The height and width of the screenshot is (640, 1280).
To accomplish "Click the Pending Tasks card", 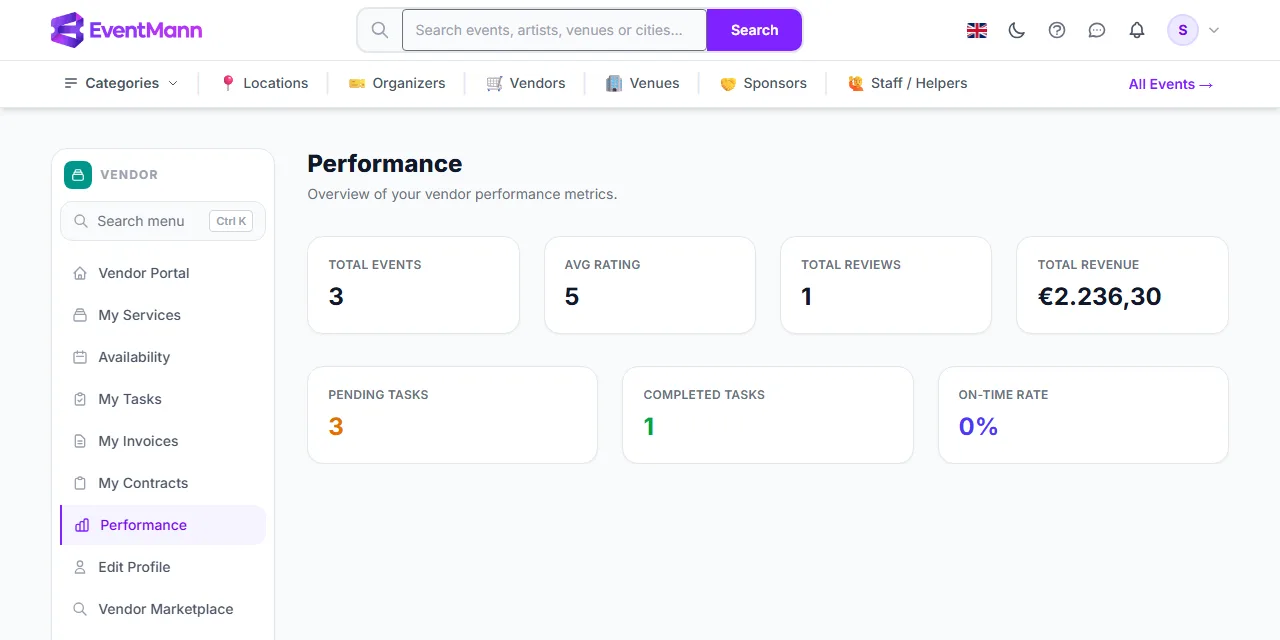I will click(x=452, y=415).
